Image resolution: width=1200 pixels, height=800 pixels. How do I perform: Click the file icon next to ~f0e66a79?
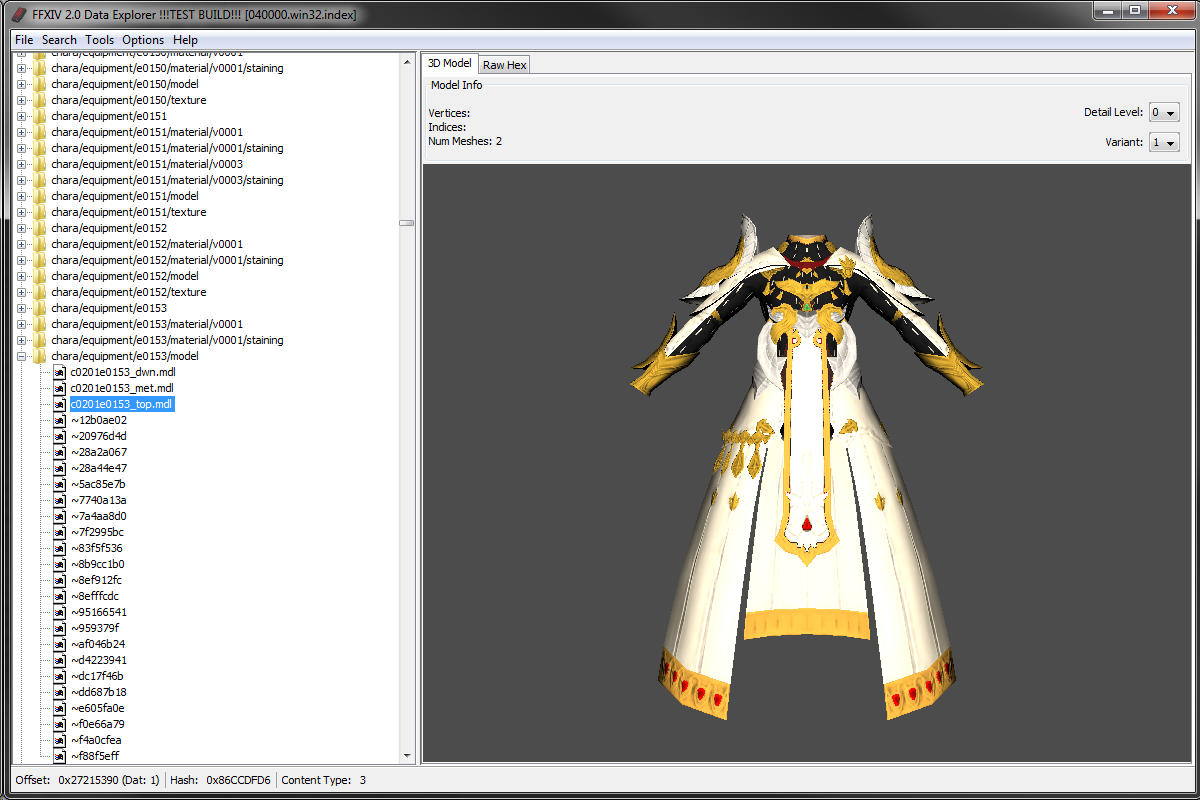(59, 724)
